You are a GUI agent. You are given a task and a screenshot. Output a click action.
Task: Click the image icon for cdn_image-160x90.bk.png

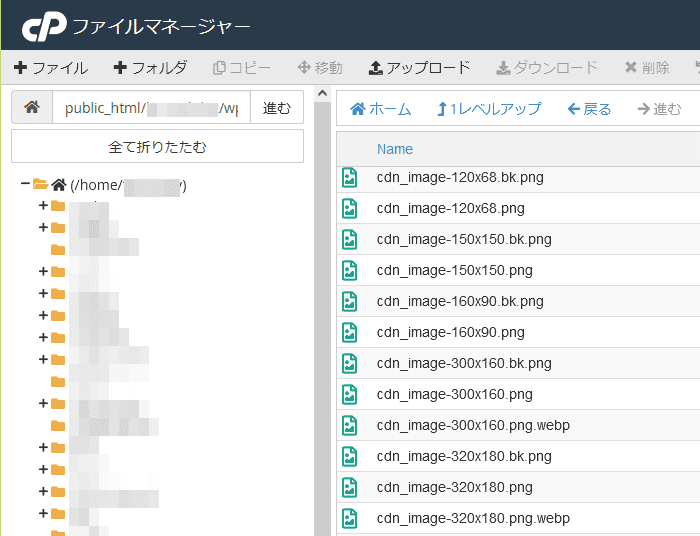click(x=349, y=301)
